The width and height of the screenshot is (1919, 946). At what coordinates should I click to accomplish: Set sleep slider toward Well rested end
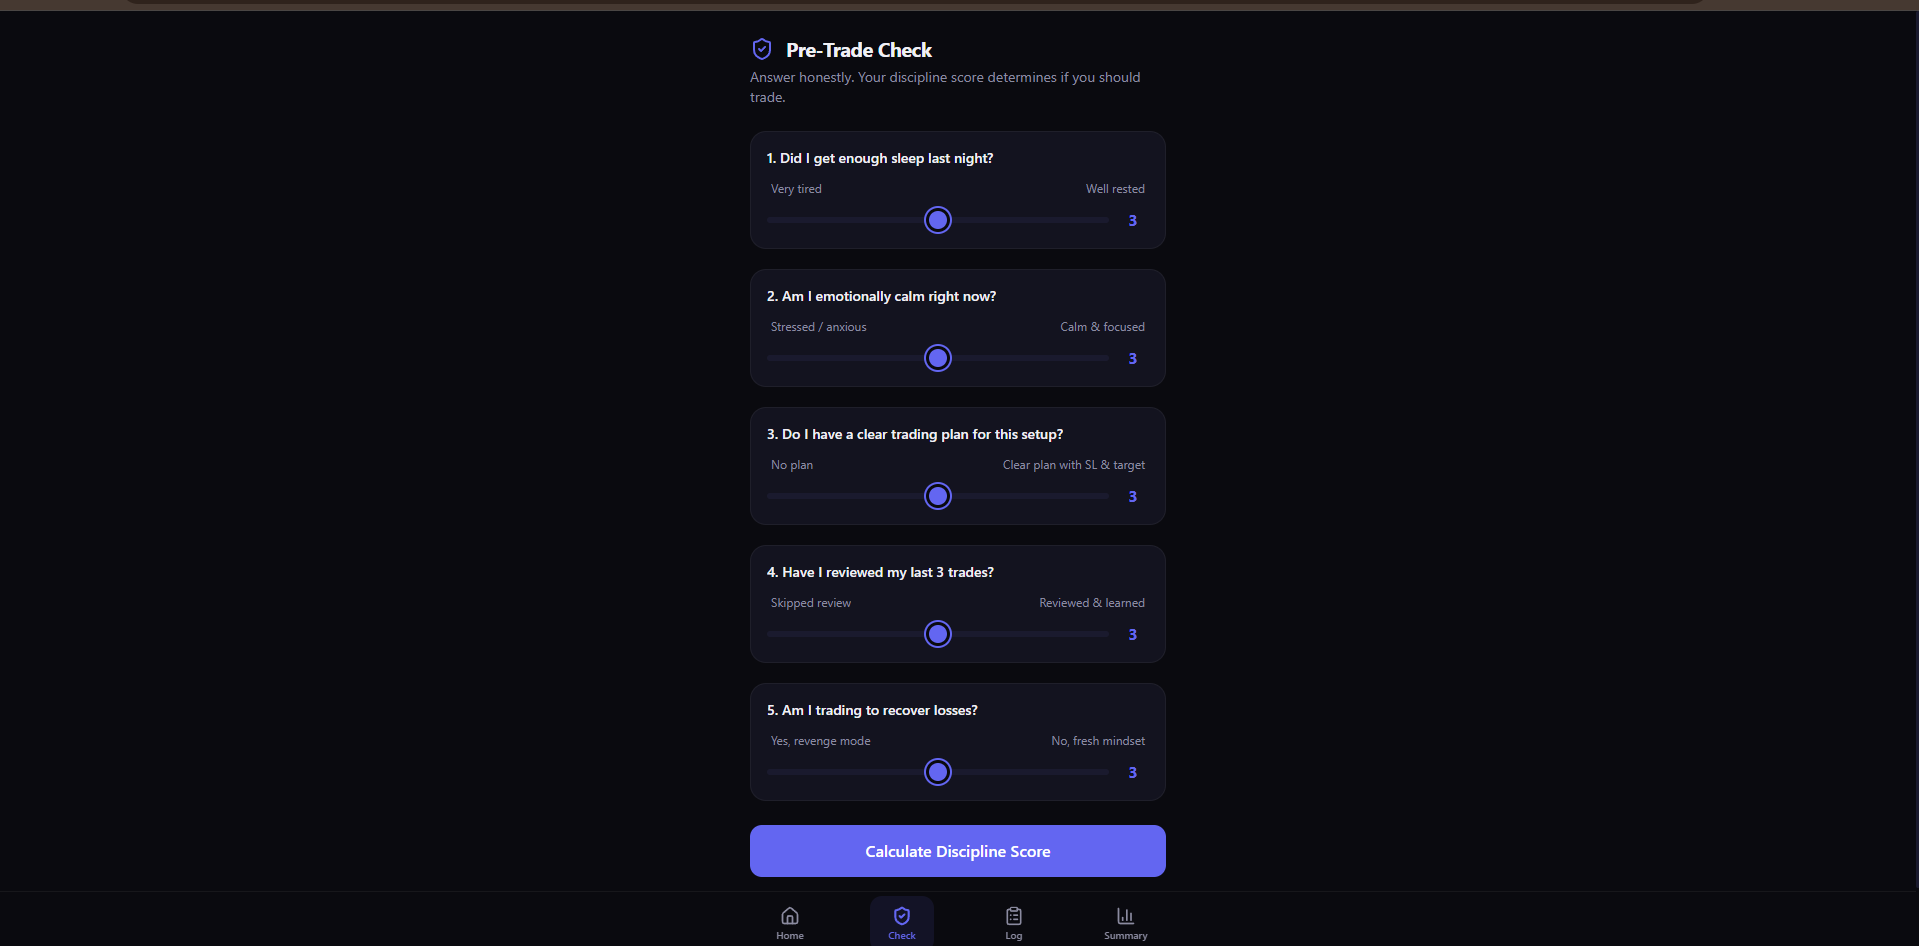(1095, 220)
